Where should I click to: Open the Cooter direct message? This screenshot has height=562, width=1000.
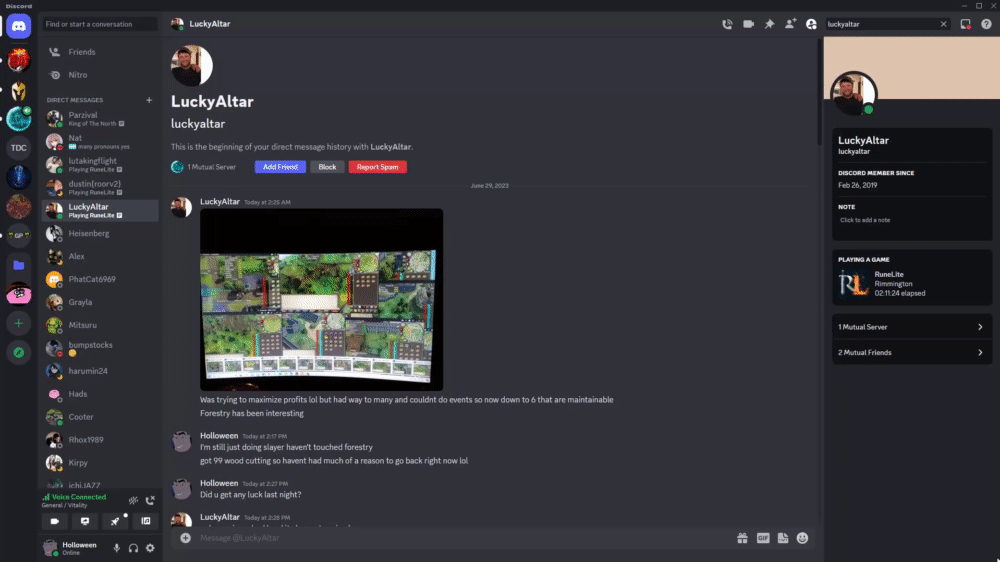(x=100, y=417)
